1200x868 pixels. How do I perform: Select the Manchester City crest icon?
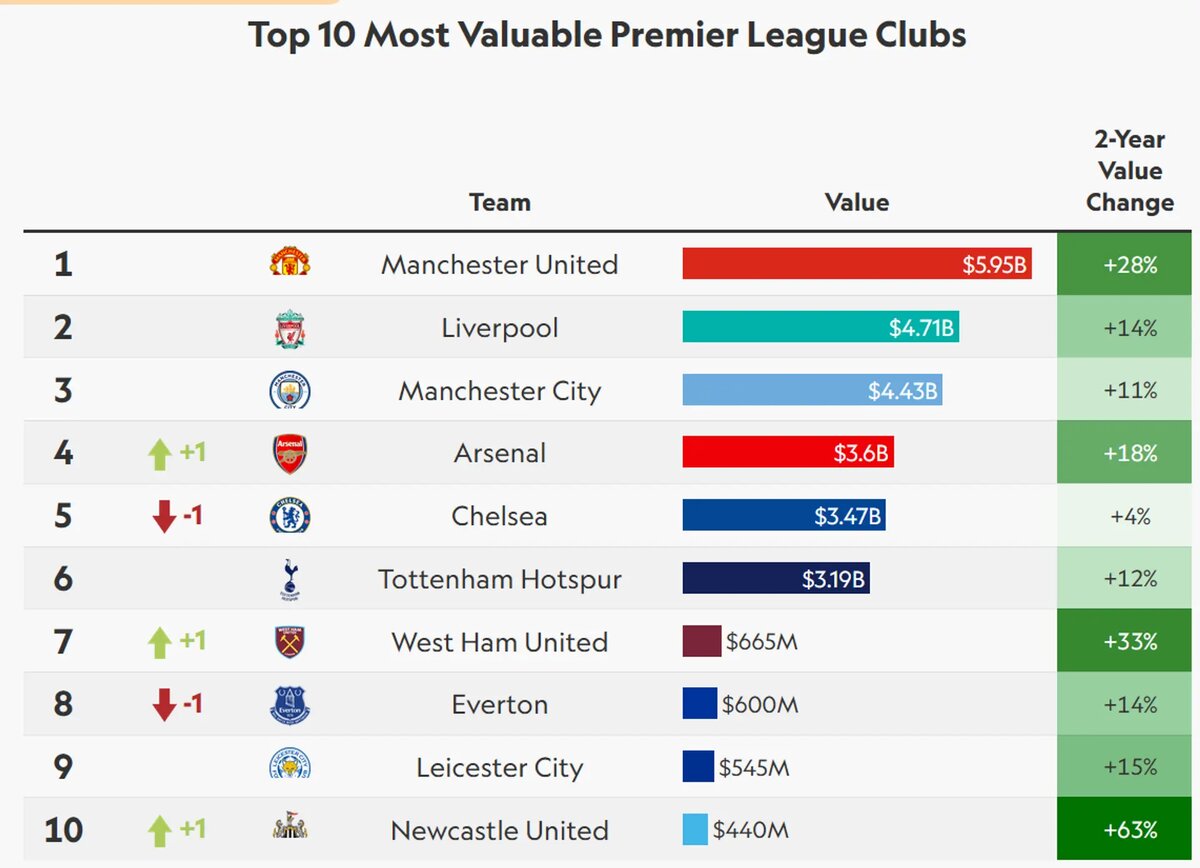pos(290,390)
